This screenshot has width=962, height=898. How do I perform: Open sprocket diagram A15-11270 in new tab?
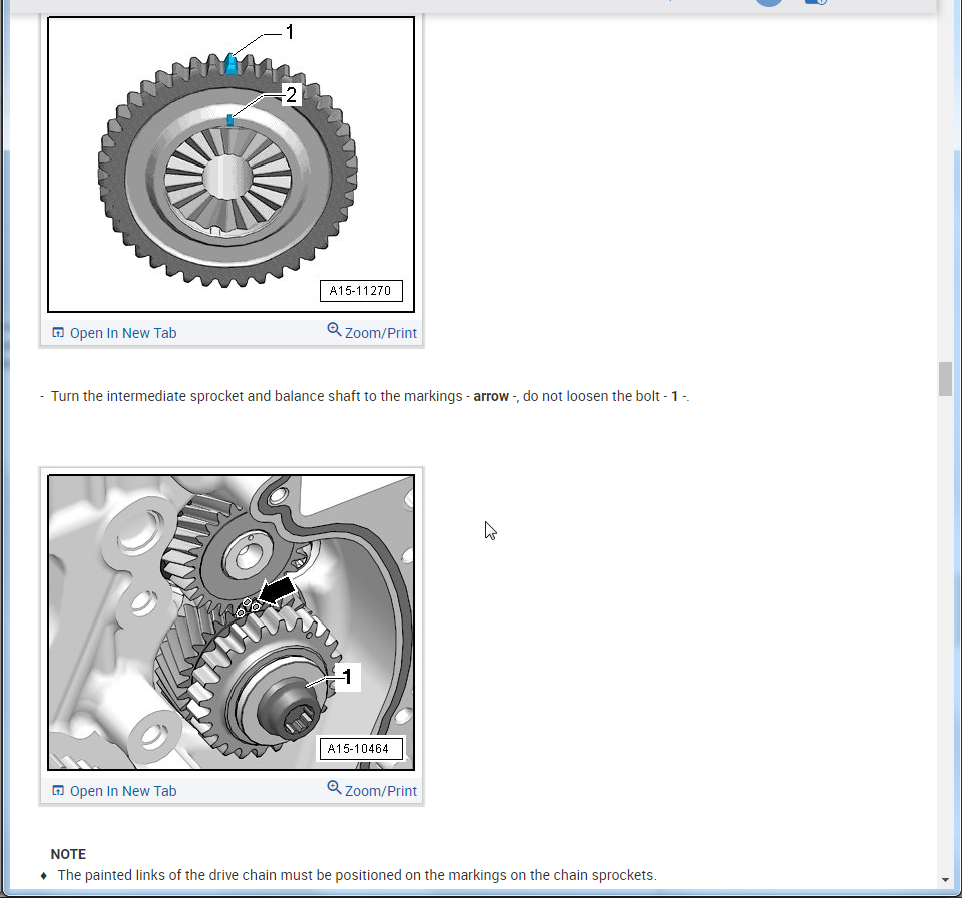[114, 333]
